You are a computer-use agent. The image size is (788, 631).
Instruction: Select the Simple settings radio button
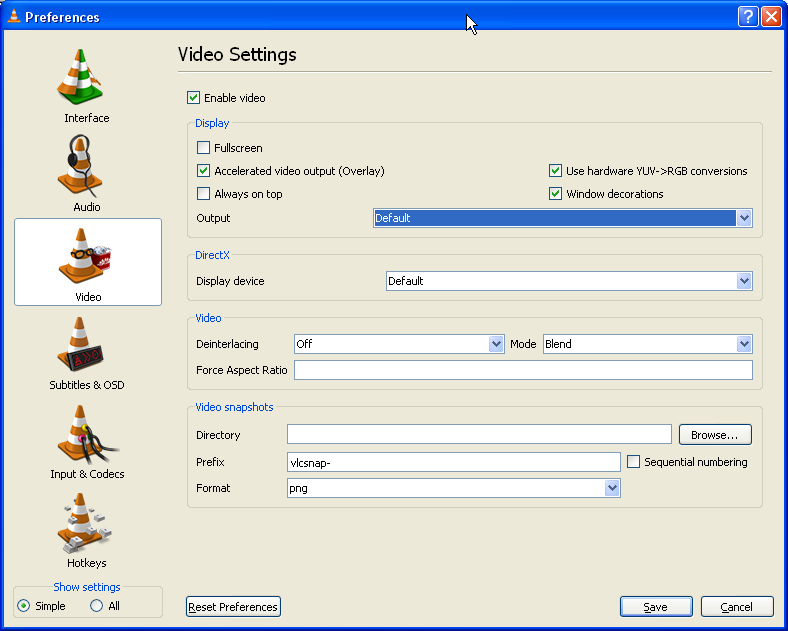[x=24, y=606]
